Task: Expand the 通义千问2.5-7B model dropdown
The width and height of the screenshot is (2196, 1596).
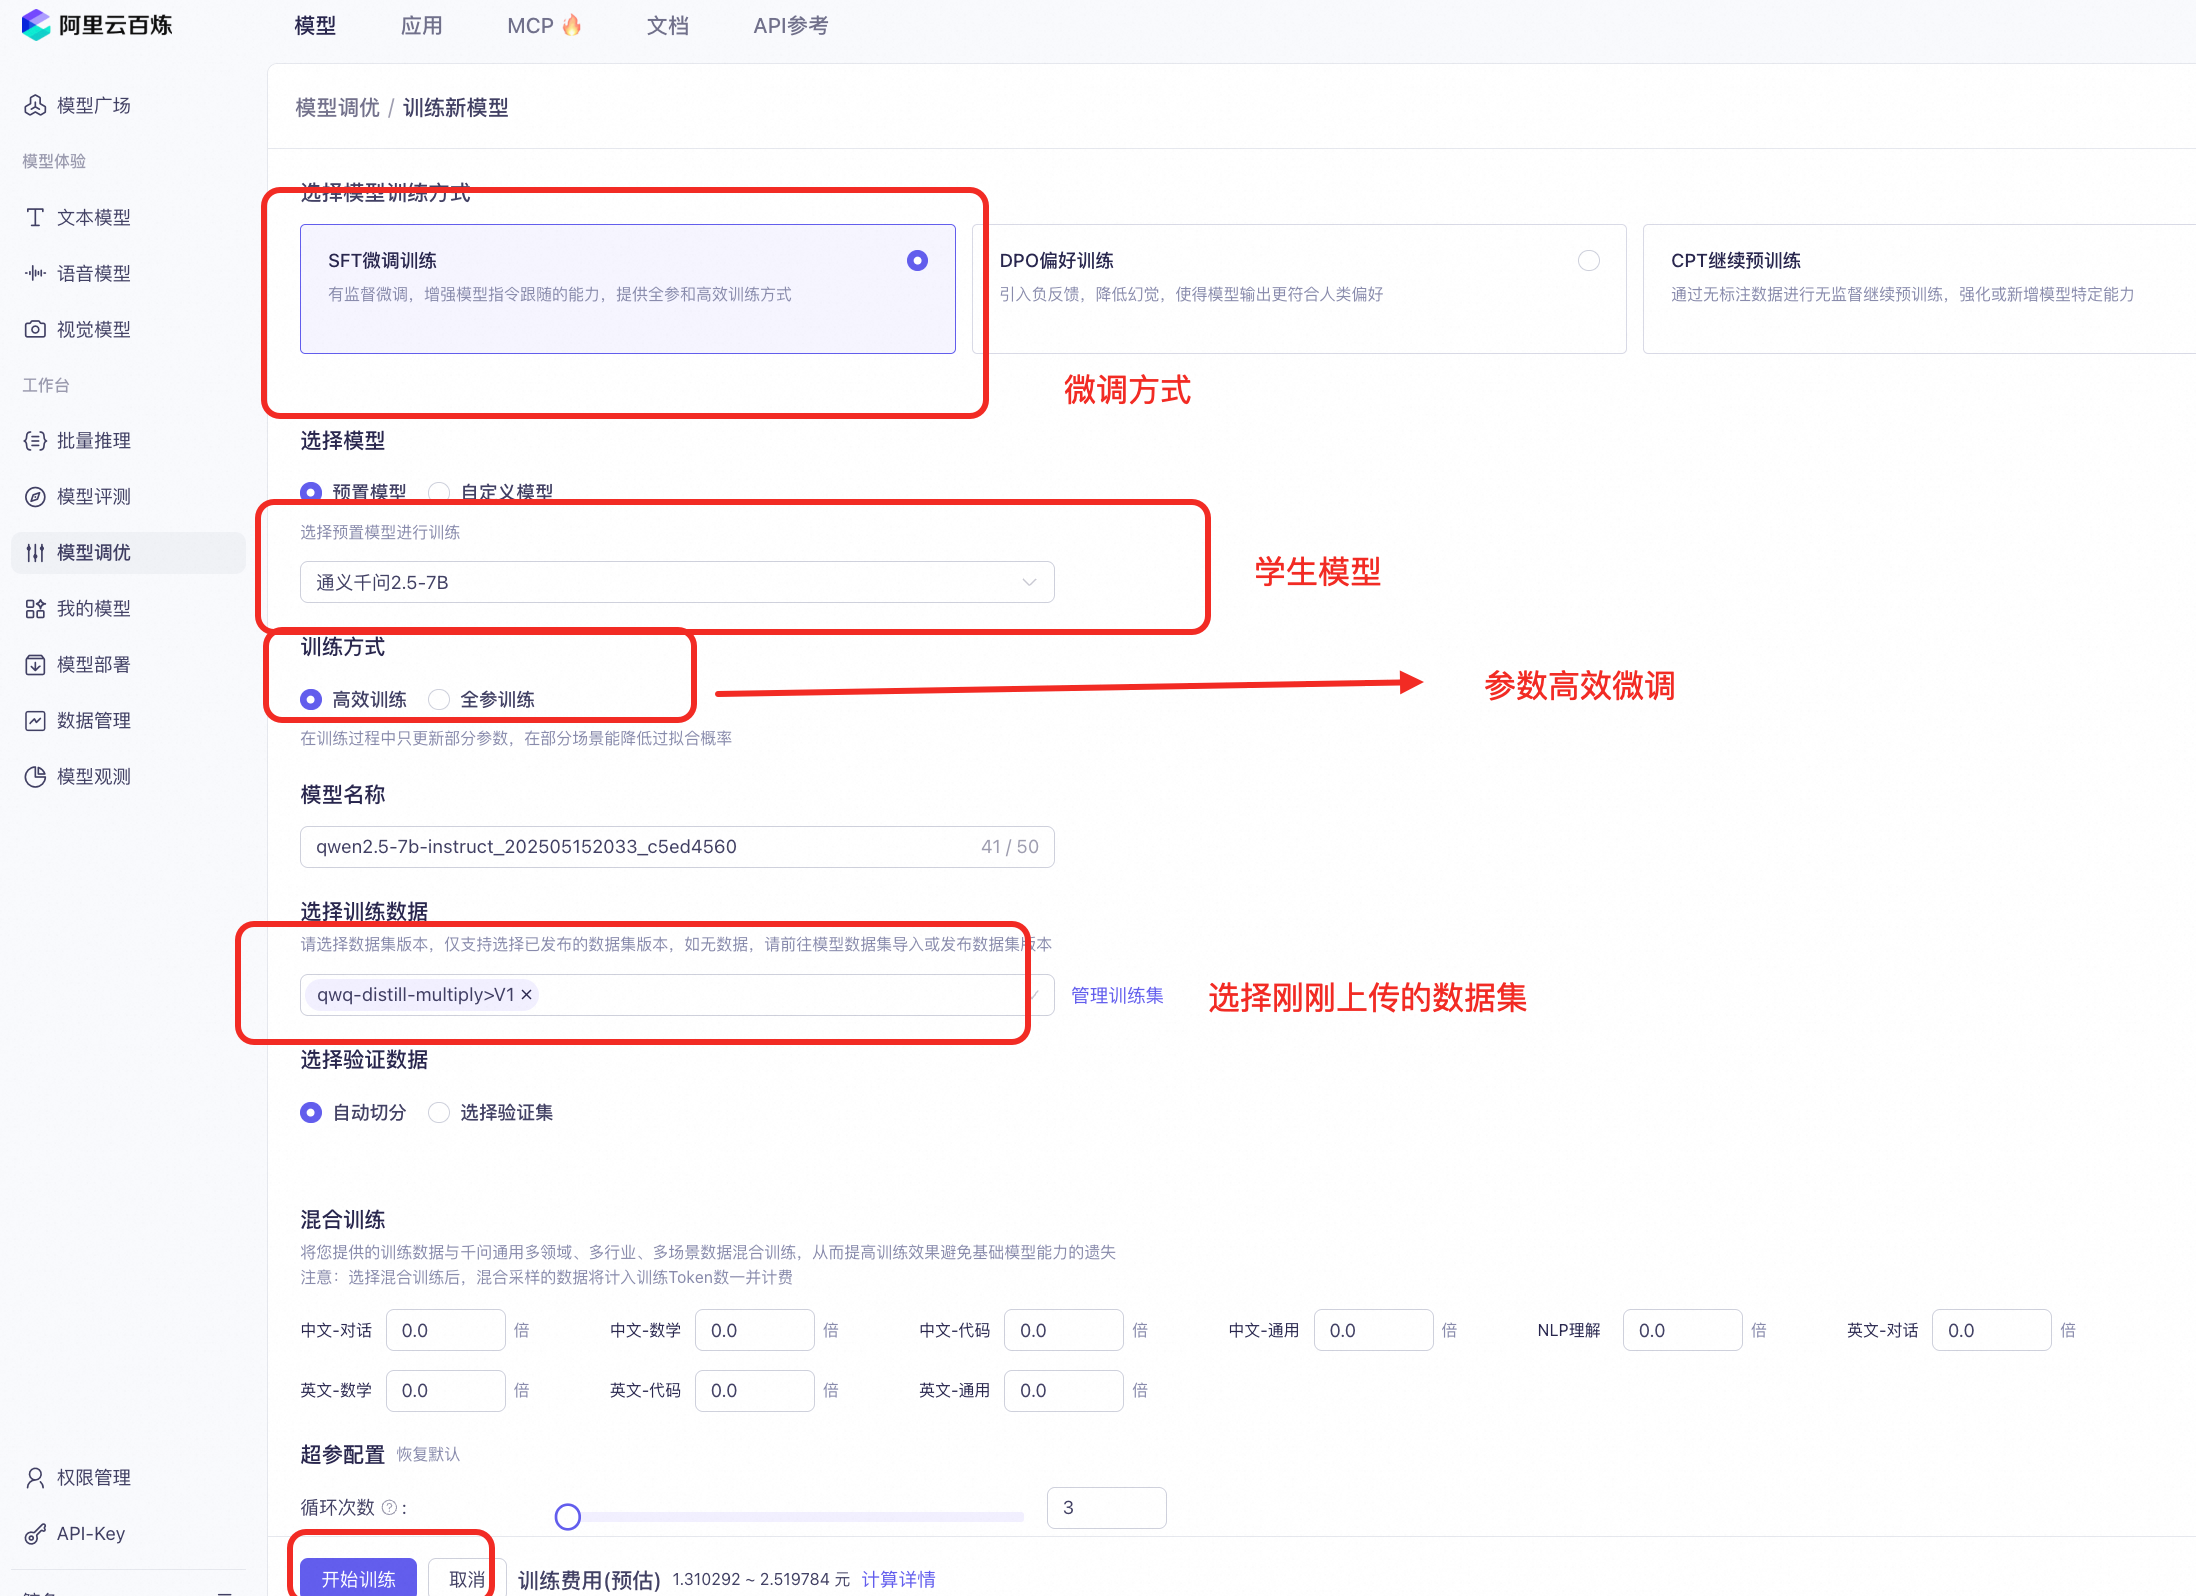Action: (x=676, y=582)
